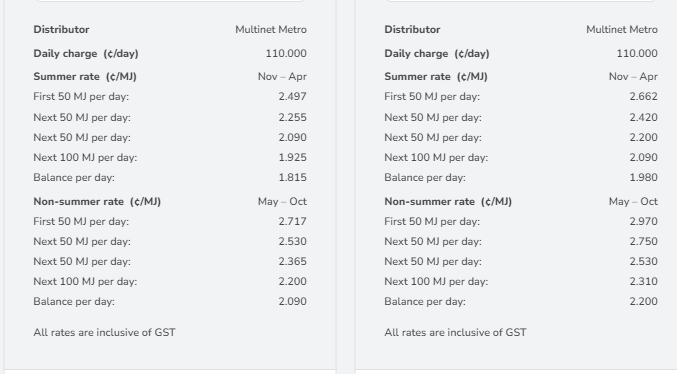Select the Summer rate heading in right card
This screenshot has width=677, height=374.
pos(436,76)
